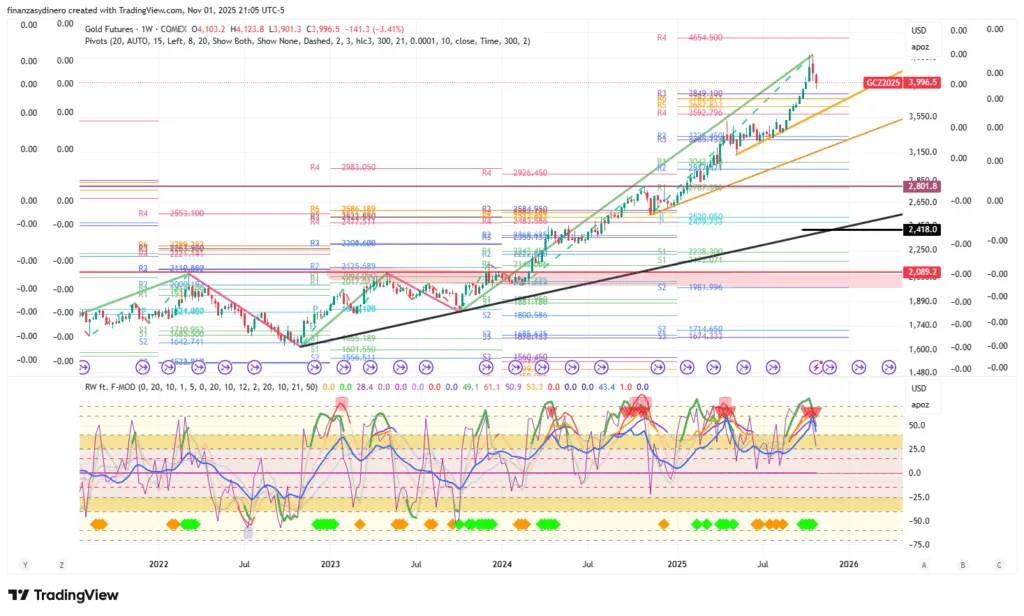Click the lightning bolt event icon on time axis

coord(815,367)
